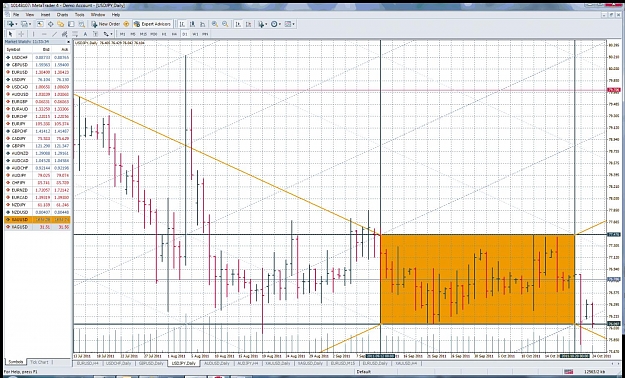This screenshot has width=625, height=378.
Task: Select USDCHF in Market Watch
Action: point(37,57)
